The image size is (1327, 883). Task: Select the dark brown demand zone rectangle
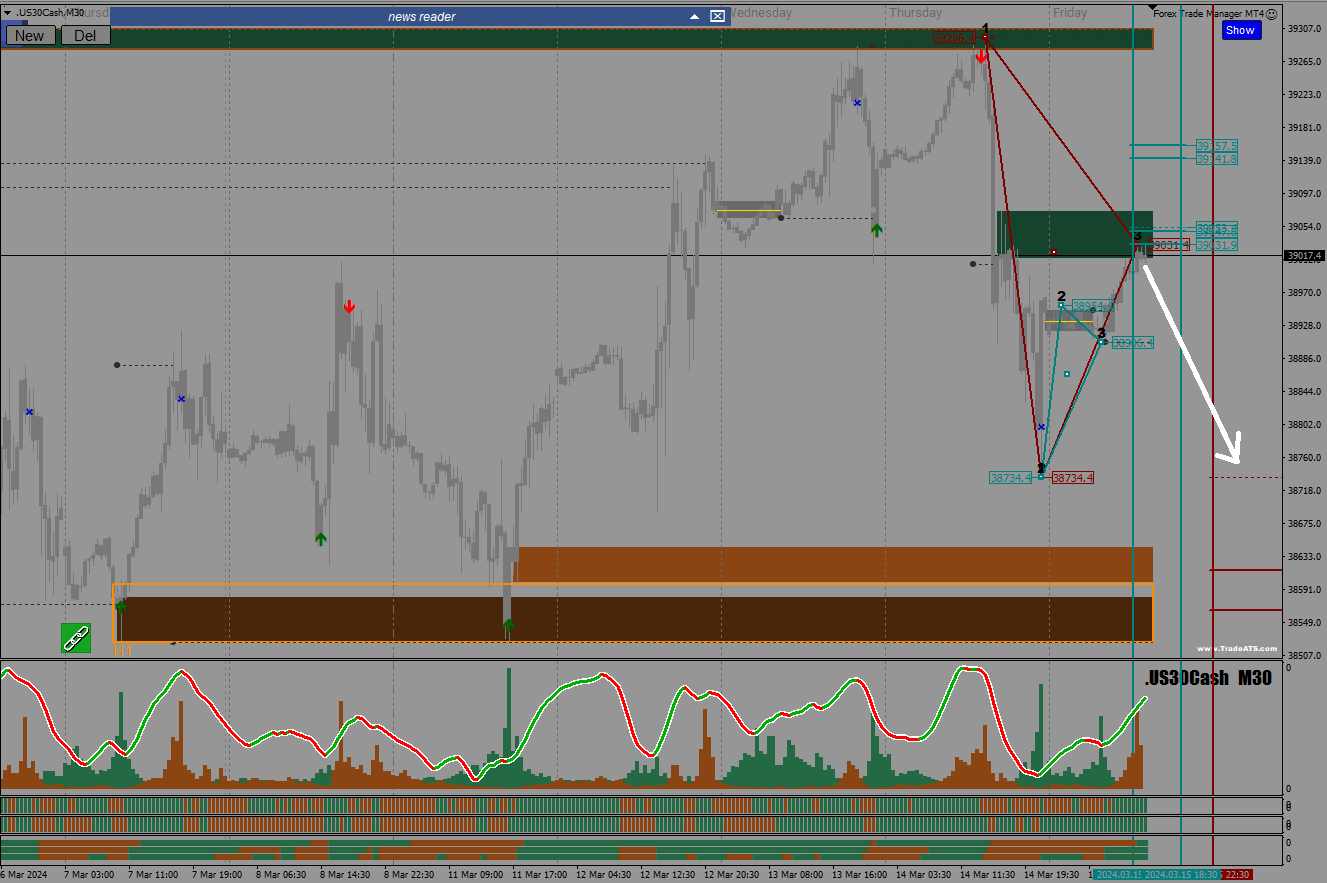click(x=635, y=619)
